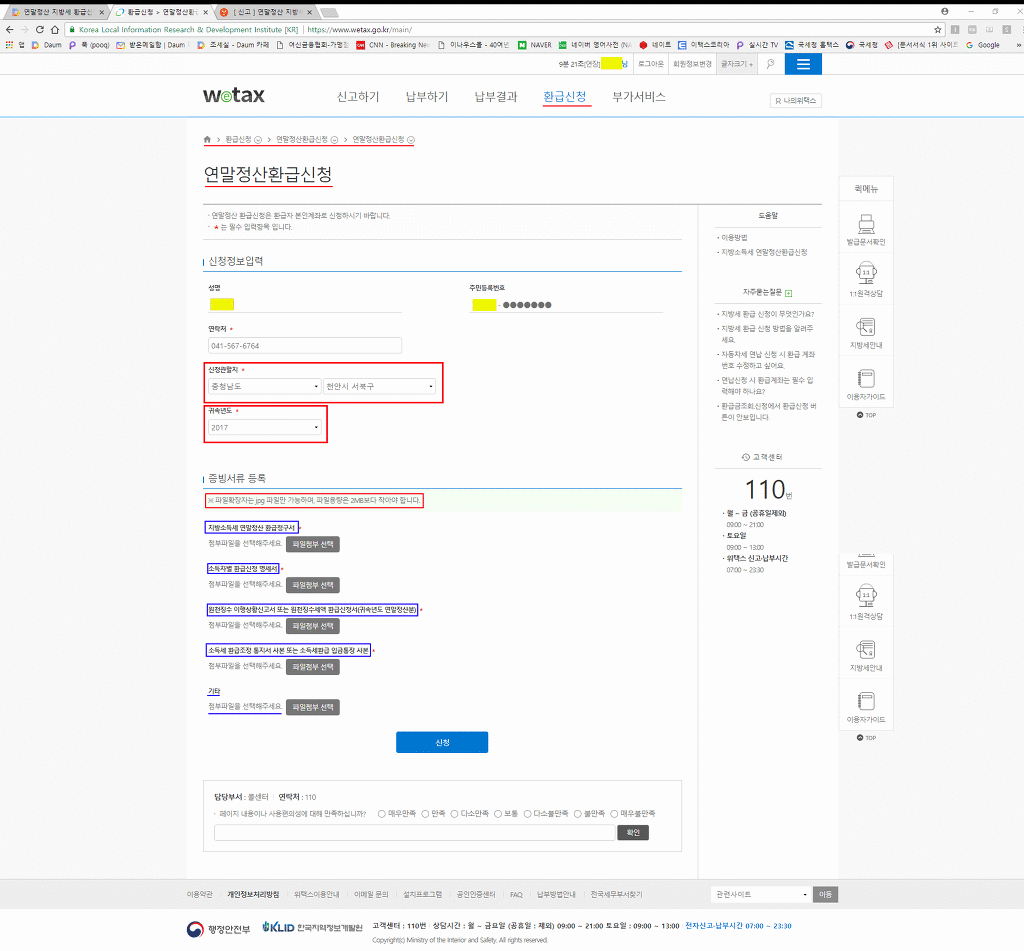Open the 납부결과 main menu
This screenshot has height=951, width=1024.
tap(496, 97)
